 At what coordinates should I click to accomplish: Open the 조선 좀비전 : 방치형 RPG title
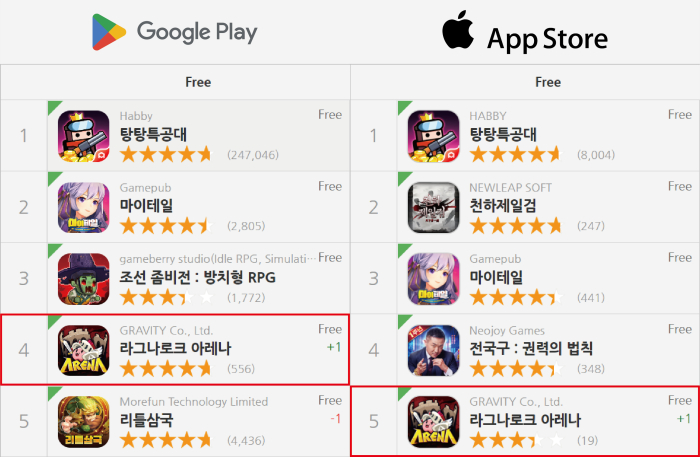[197, 278]
